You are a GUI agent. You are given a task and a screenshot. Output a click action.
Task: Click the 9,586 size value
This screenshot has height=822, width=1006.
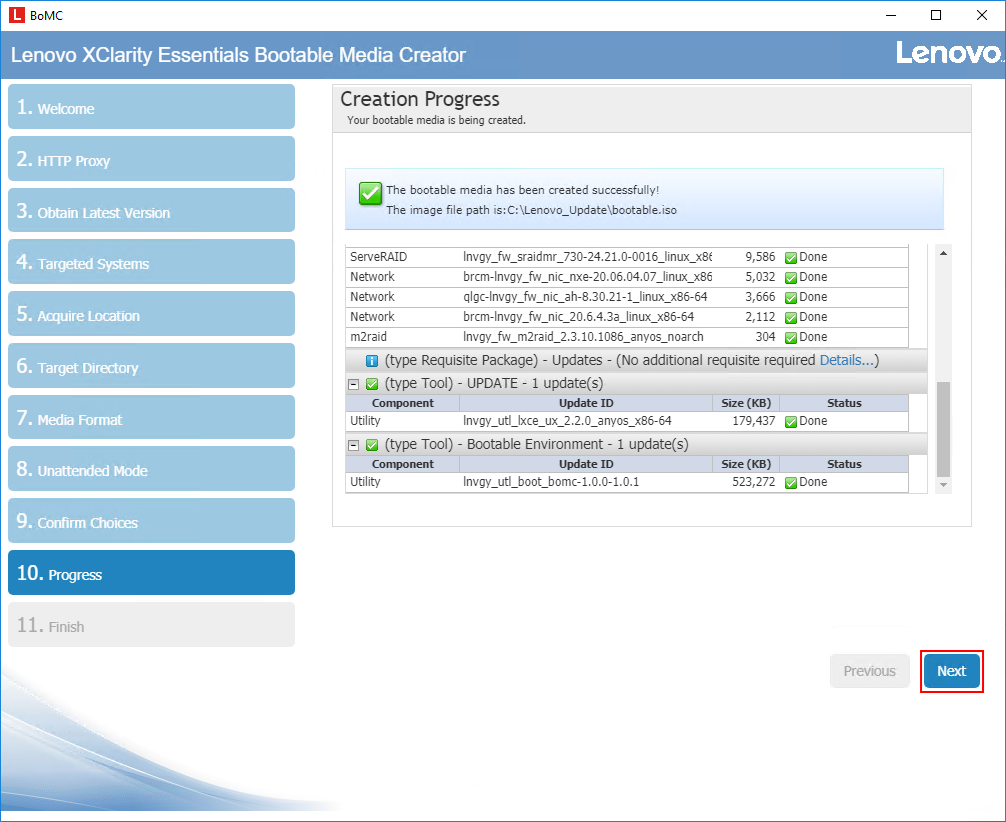(760, 257)
